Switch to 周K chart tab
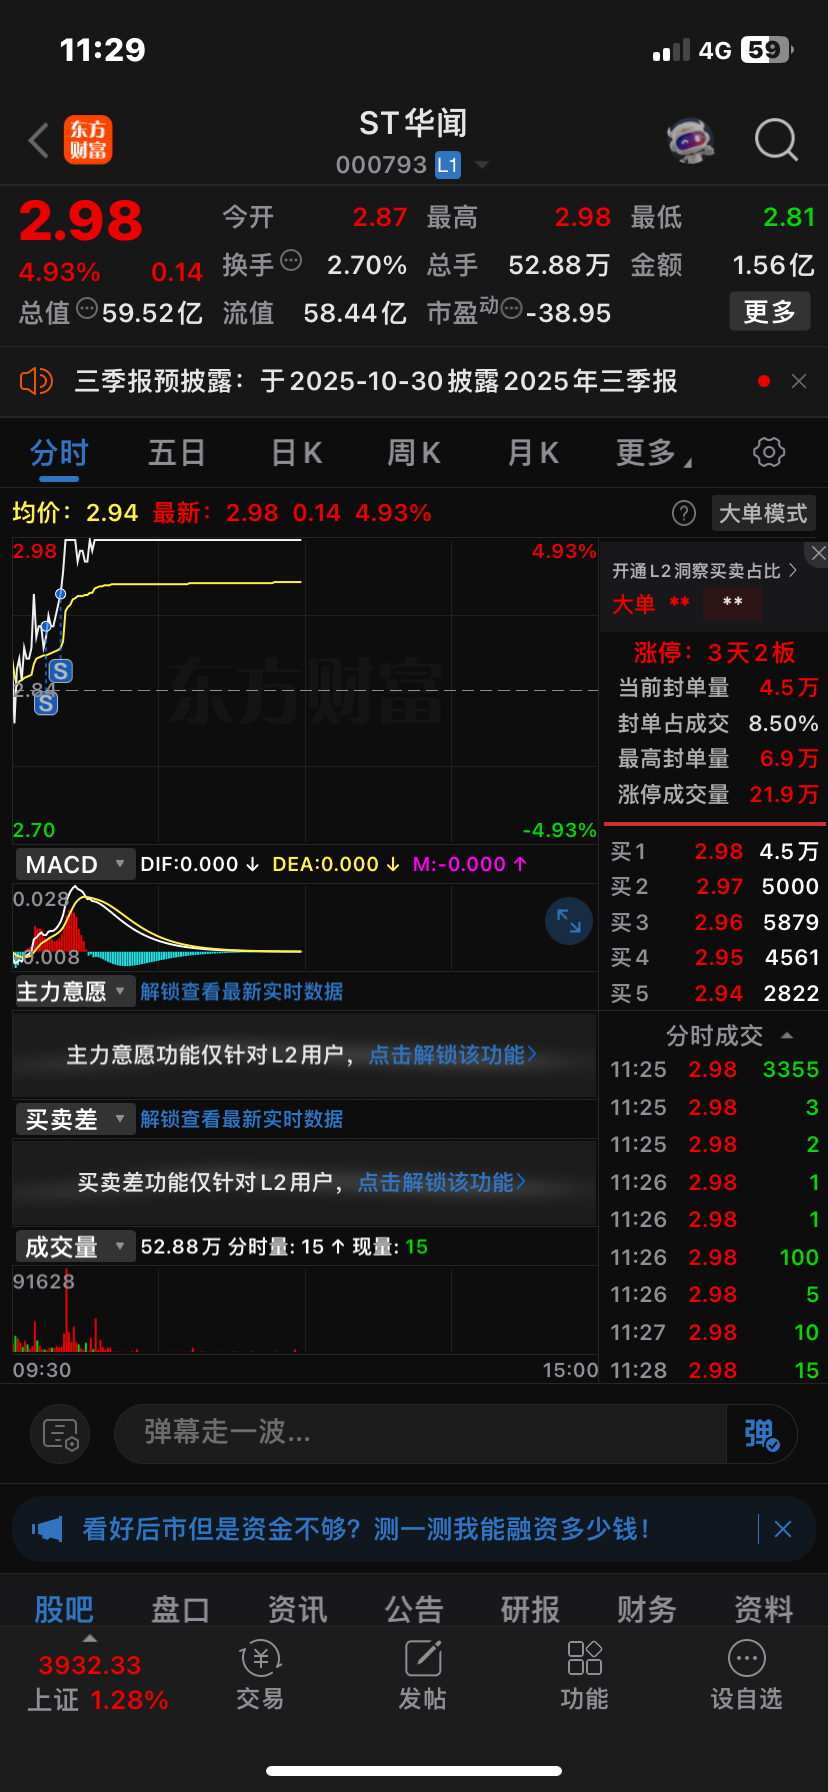 414,453
